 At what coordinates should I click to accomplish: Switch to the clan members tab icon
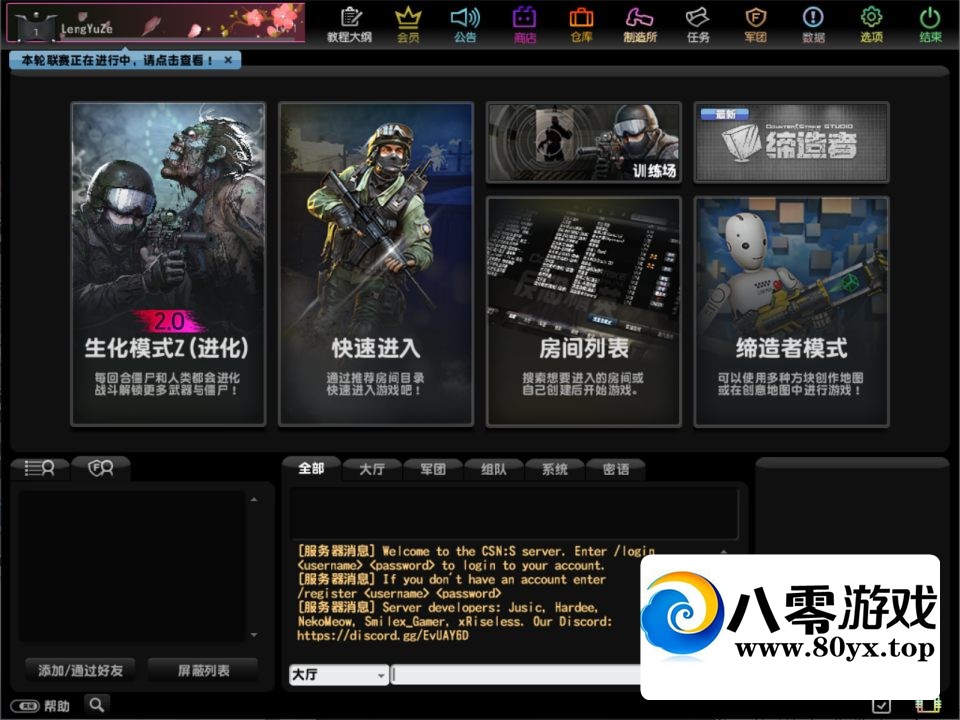point(101,468)
